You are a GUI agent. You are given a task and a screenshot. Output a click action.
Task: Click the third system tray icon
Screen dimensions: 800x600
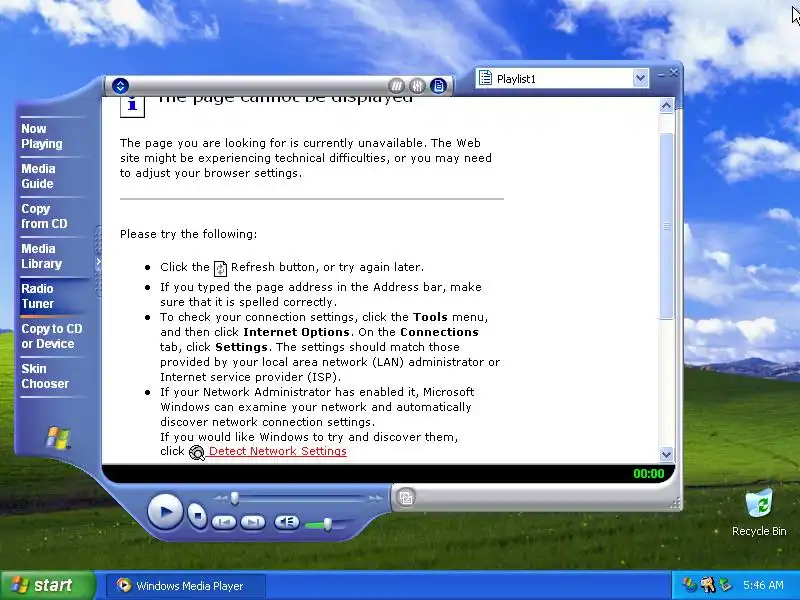tap(725, 585)
